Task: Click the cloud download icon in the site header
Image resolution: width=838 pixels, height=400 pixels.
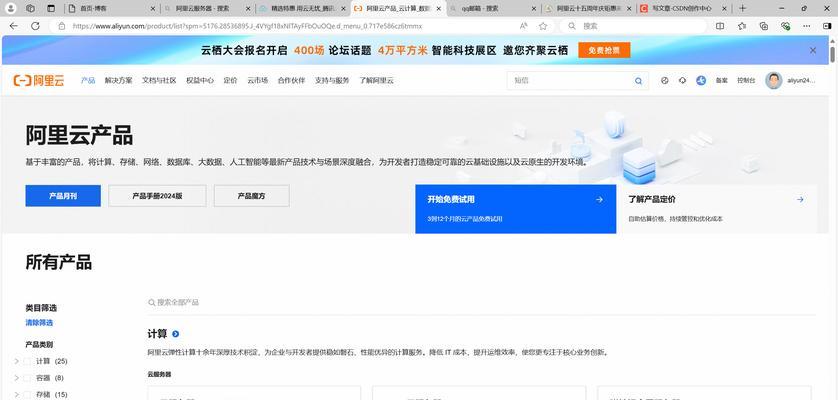Action: pos(682,81)
